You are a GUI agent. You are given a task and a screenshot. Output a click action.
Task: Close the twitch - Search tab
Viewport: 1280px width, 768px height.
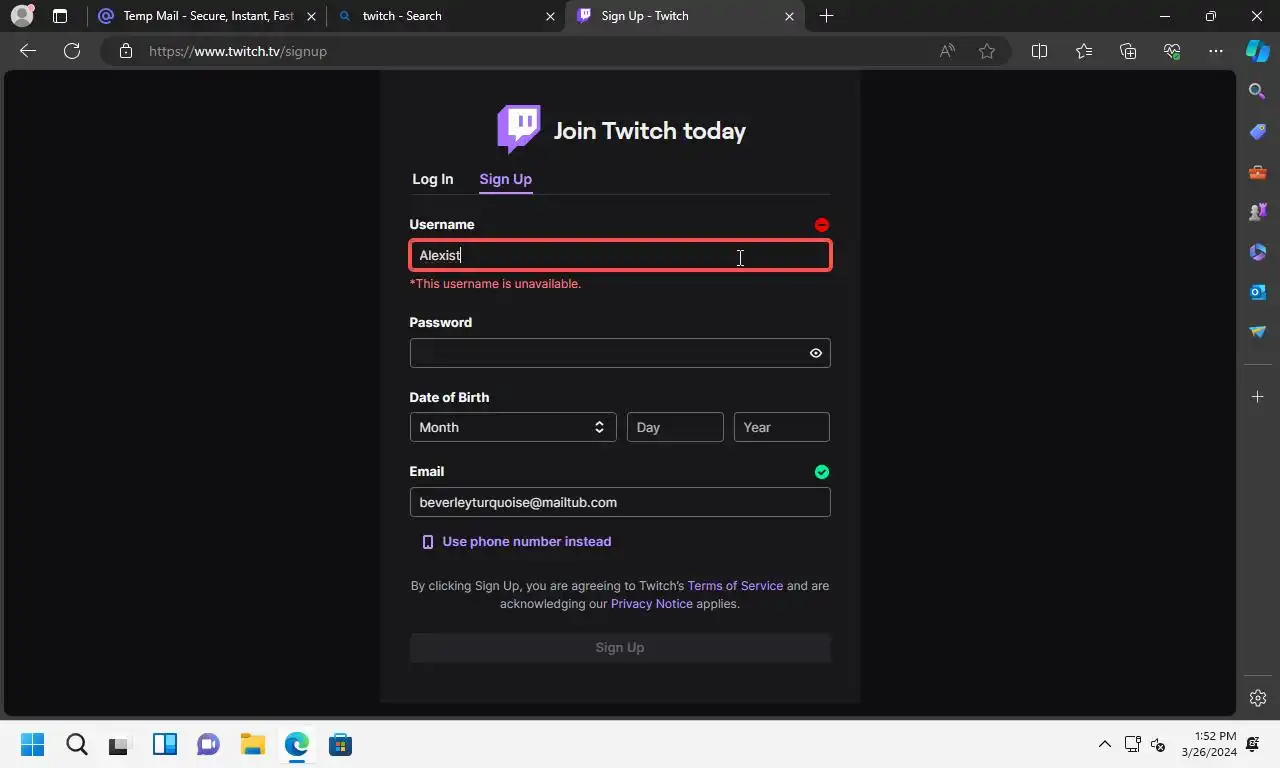point(550,16)
